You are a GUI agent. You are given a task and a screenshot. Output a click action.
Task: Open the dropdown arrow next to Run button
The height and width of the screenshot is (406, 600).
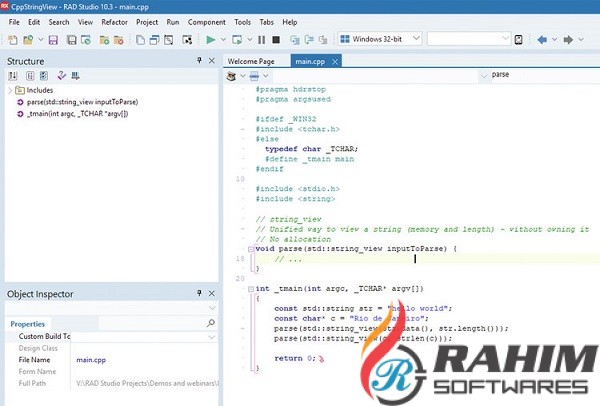(223, 39)
